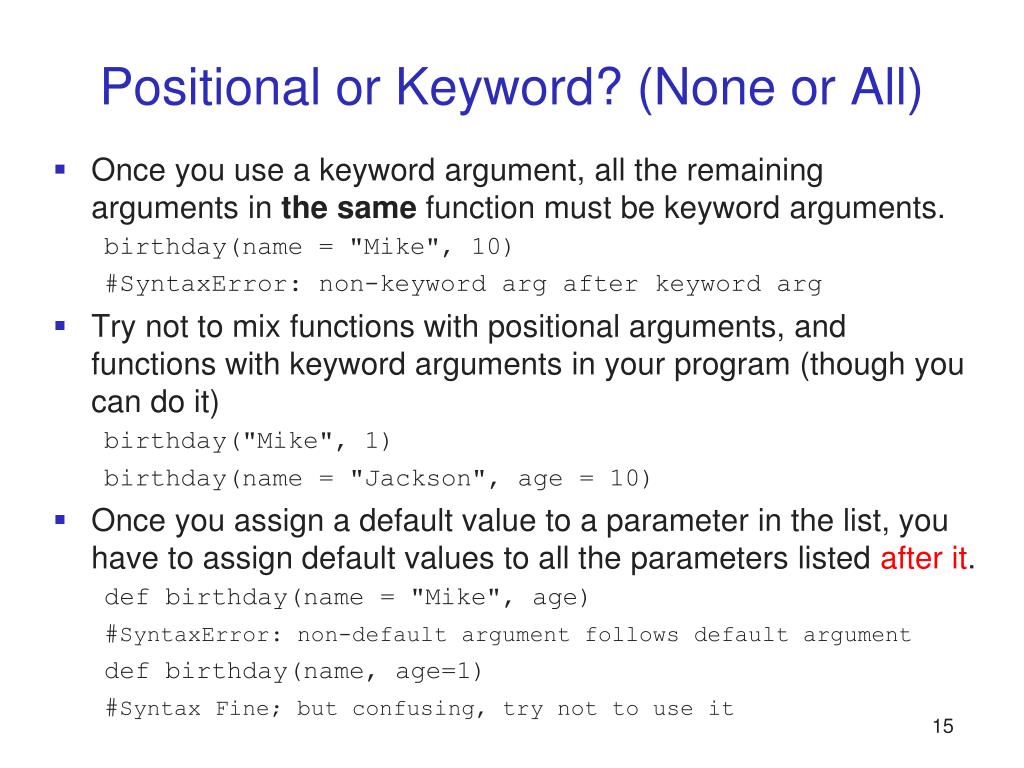Click code line with "Jackson", age = 10
Screen dimensions: 1024x768
click(377, 479)
